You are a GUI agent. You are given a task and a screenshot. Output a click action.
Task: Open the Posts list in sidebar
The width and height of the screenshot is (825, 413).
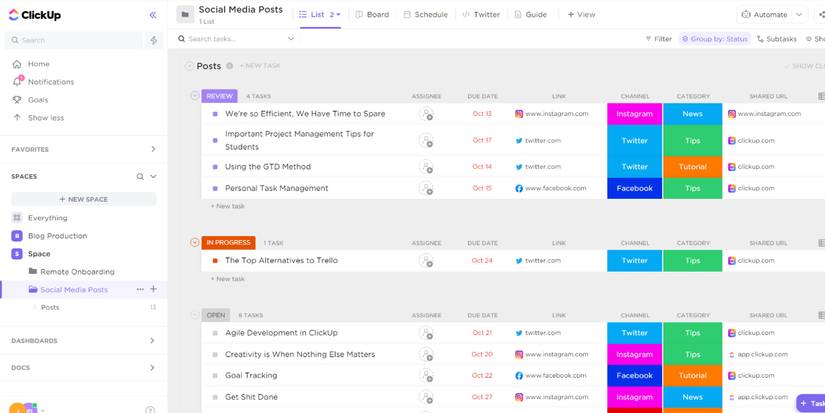(50, 307)
